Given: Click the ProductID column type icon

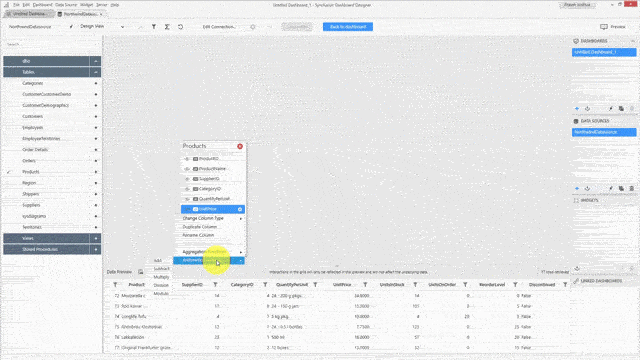Looking at the screenshot, I should click(x=196, y=159).
